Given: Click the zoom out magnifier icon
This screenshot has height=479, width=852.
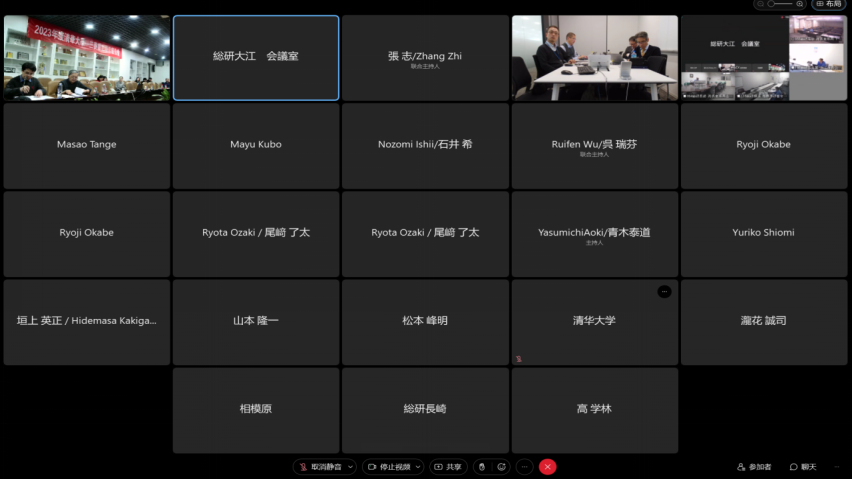Looking at the screenshot, I should [761, 4].
